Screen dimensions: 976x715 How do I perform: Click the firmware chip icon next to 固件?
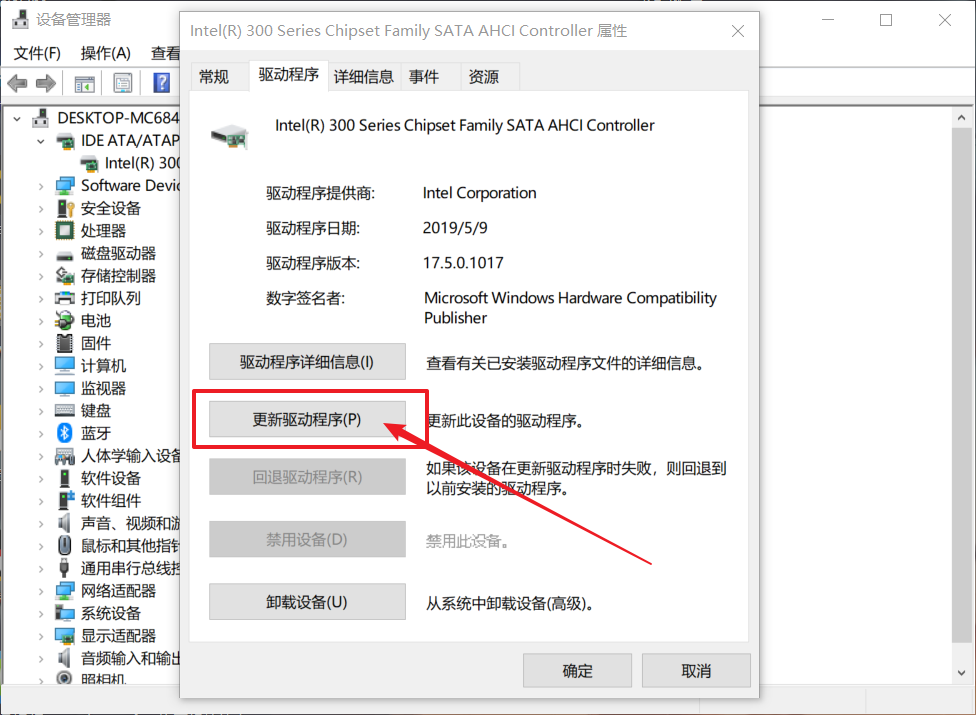click(x=65, y=343)
